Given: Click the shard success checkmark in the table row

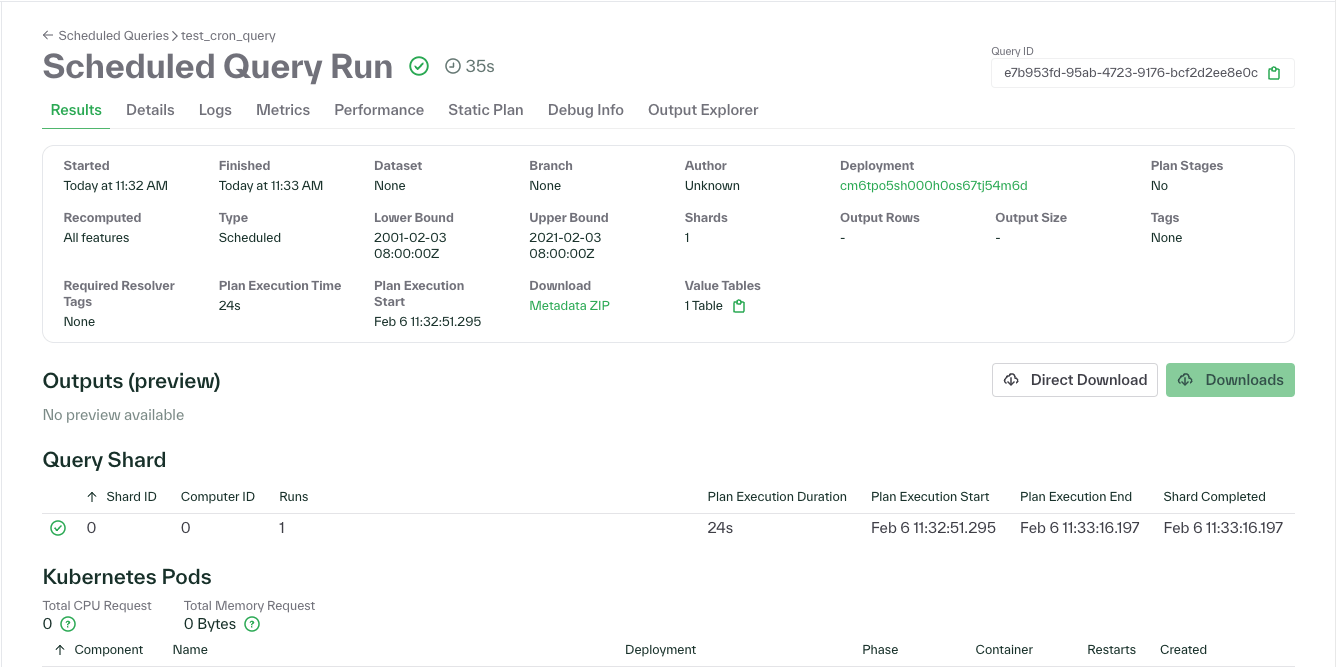Looking at the screenshot, I should 58,527.
